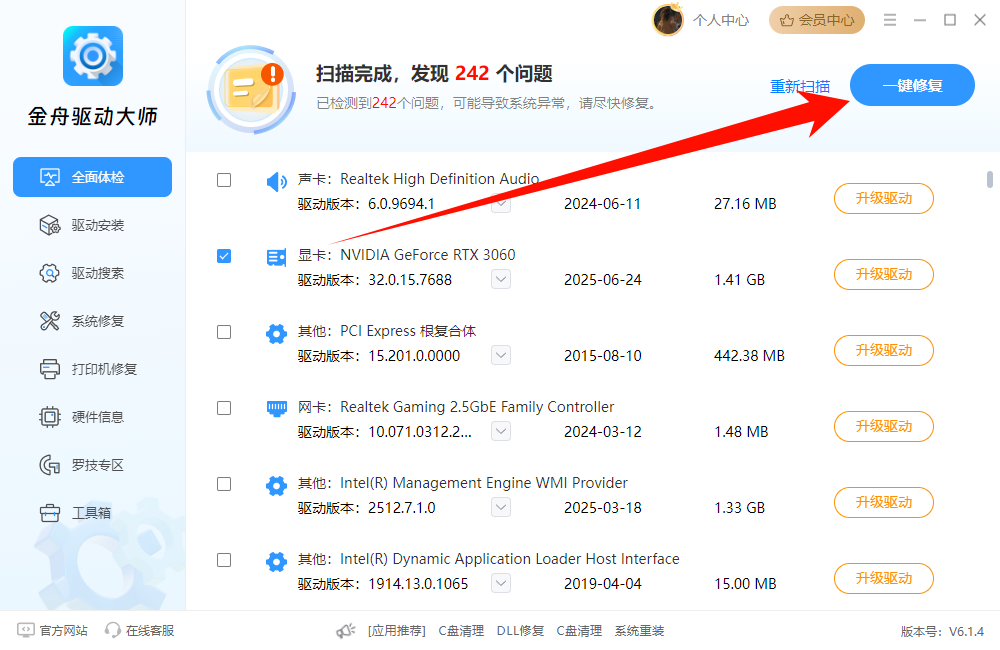This screenshot has width=1000, height=650.
Task: Open 打印机修复 from the sidebar
Action: (92, 369)
